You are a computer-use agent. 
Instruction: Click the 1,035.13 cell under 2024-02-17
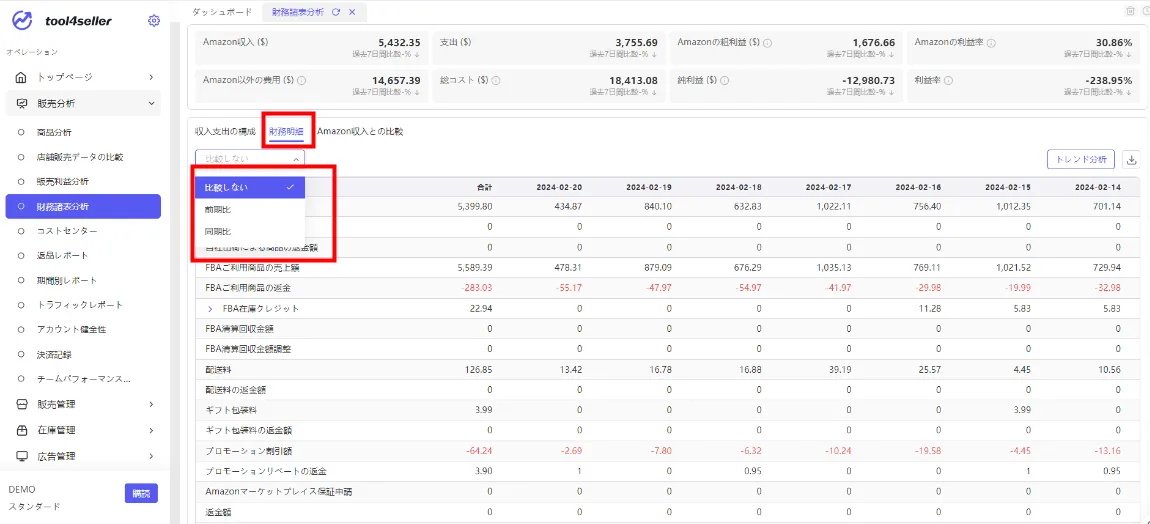[x=832, y=268]
